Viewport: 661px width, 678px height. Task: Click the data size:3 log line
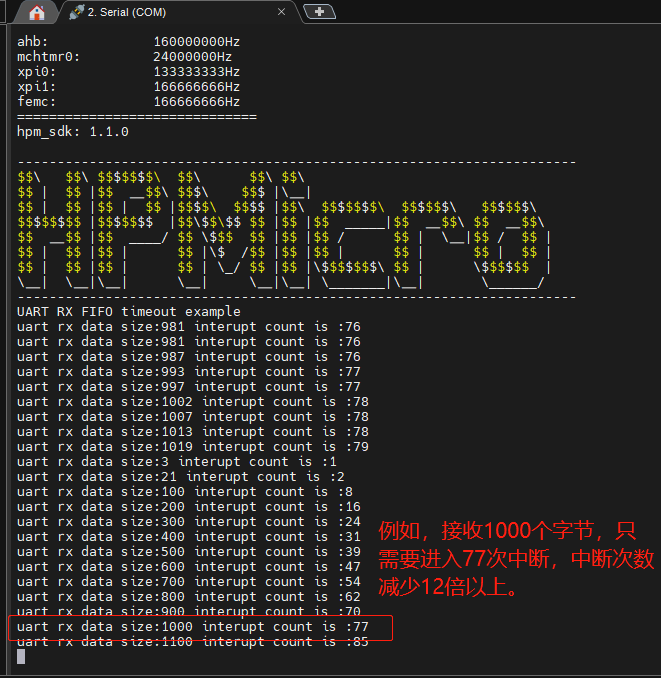point(177,461)
